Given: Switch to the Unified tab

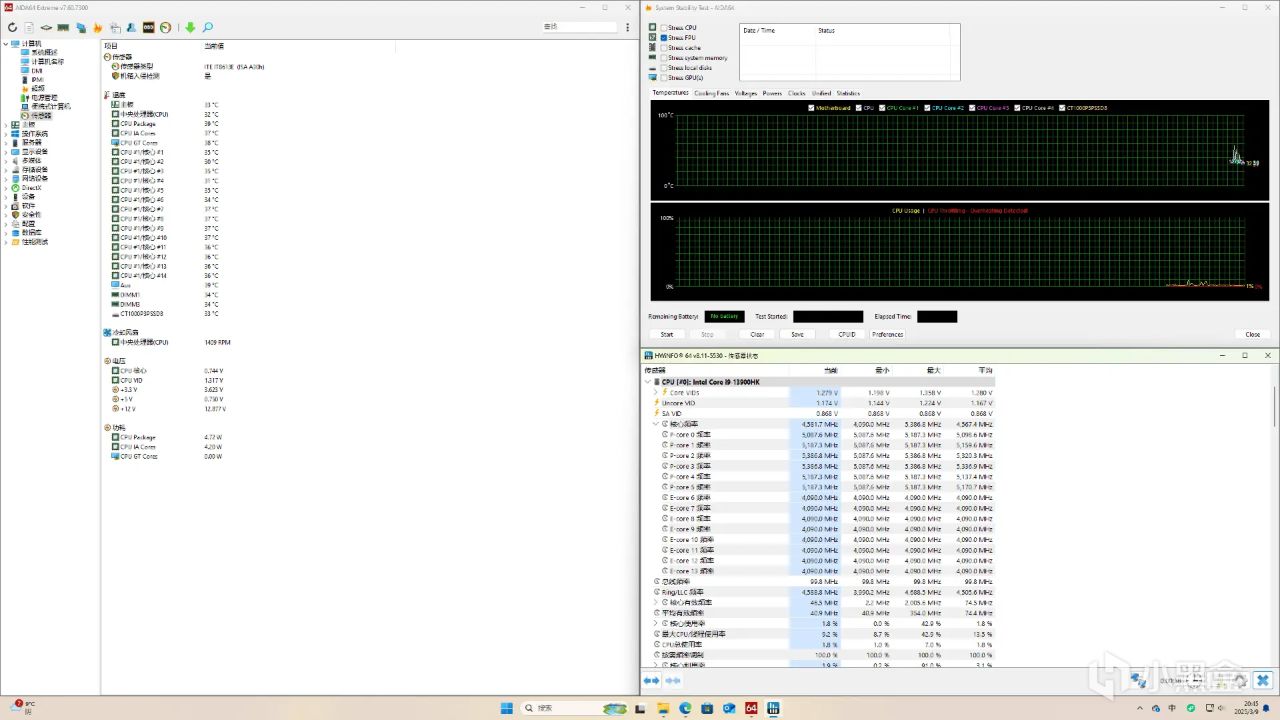Looking at the screenshot, I should [x=821, y=93].
